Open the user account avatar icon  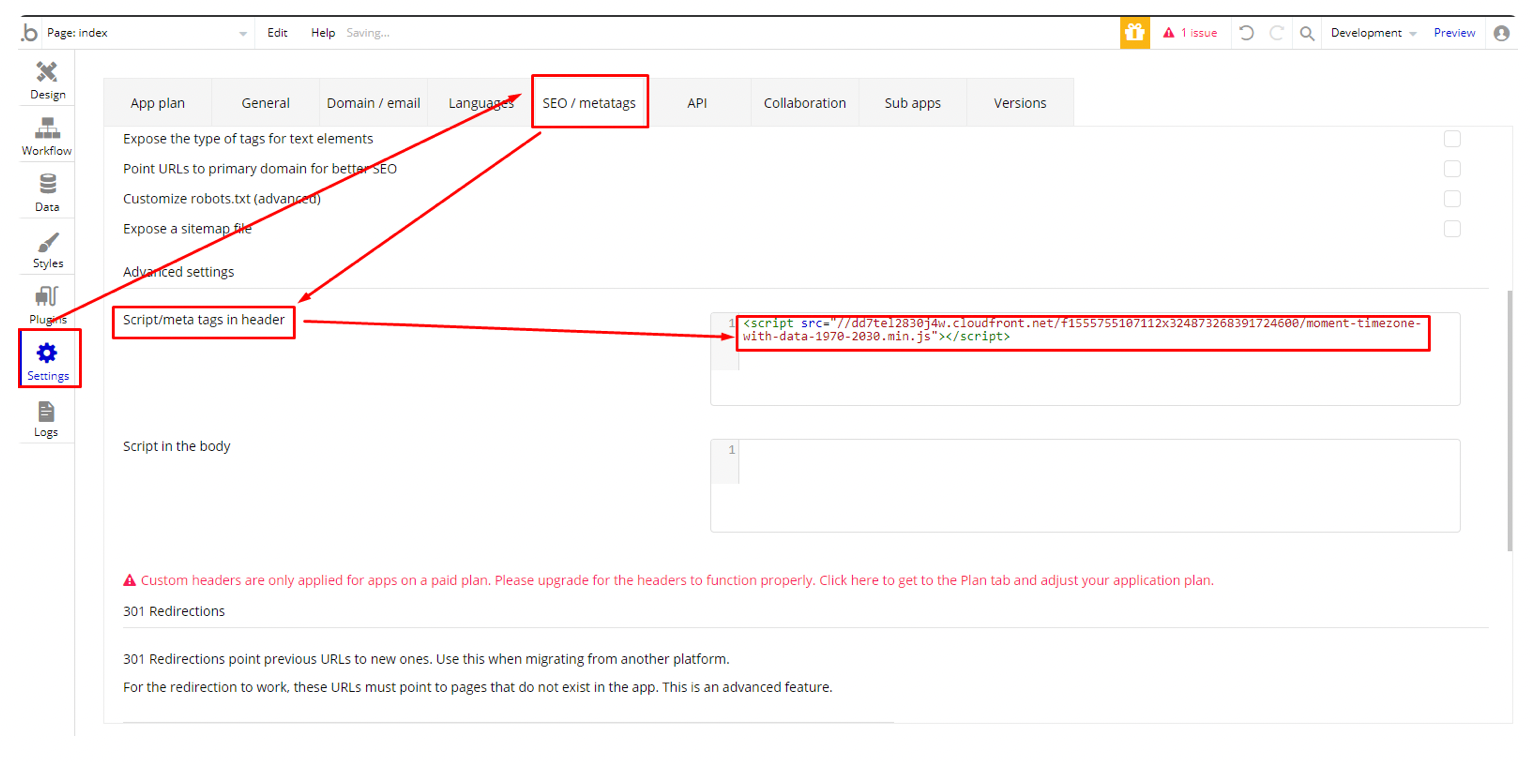click(x=1501, y=33)
